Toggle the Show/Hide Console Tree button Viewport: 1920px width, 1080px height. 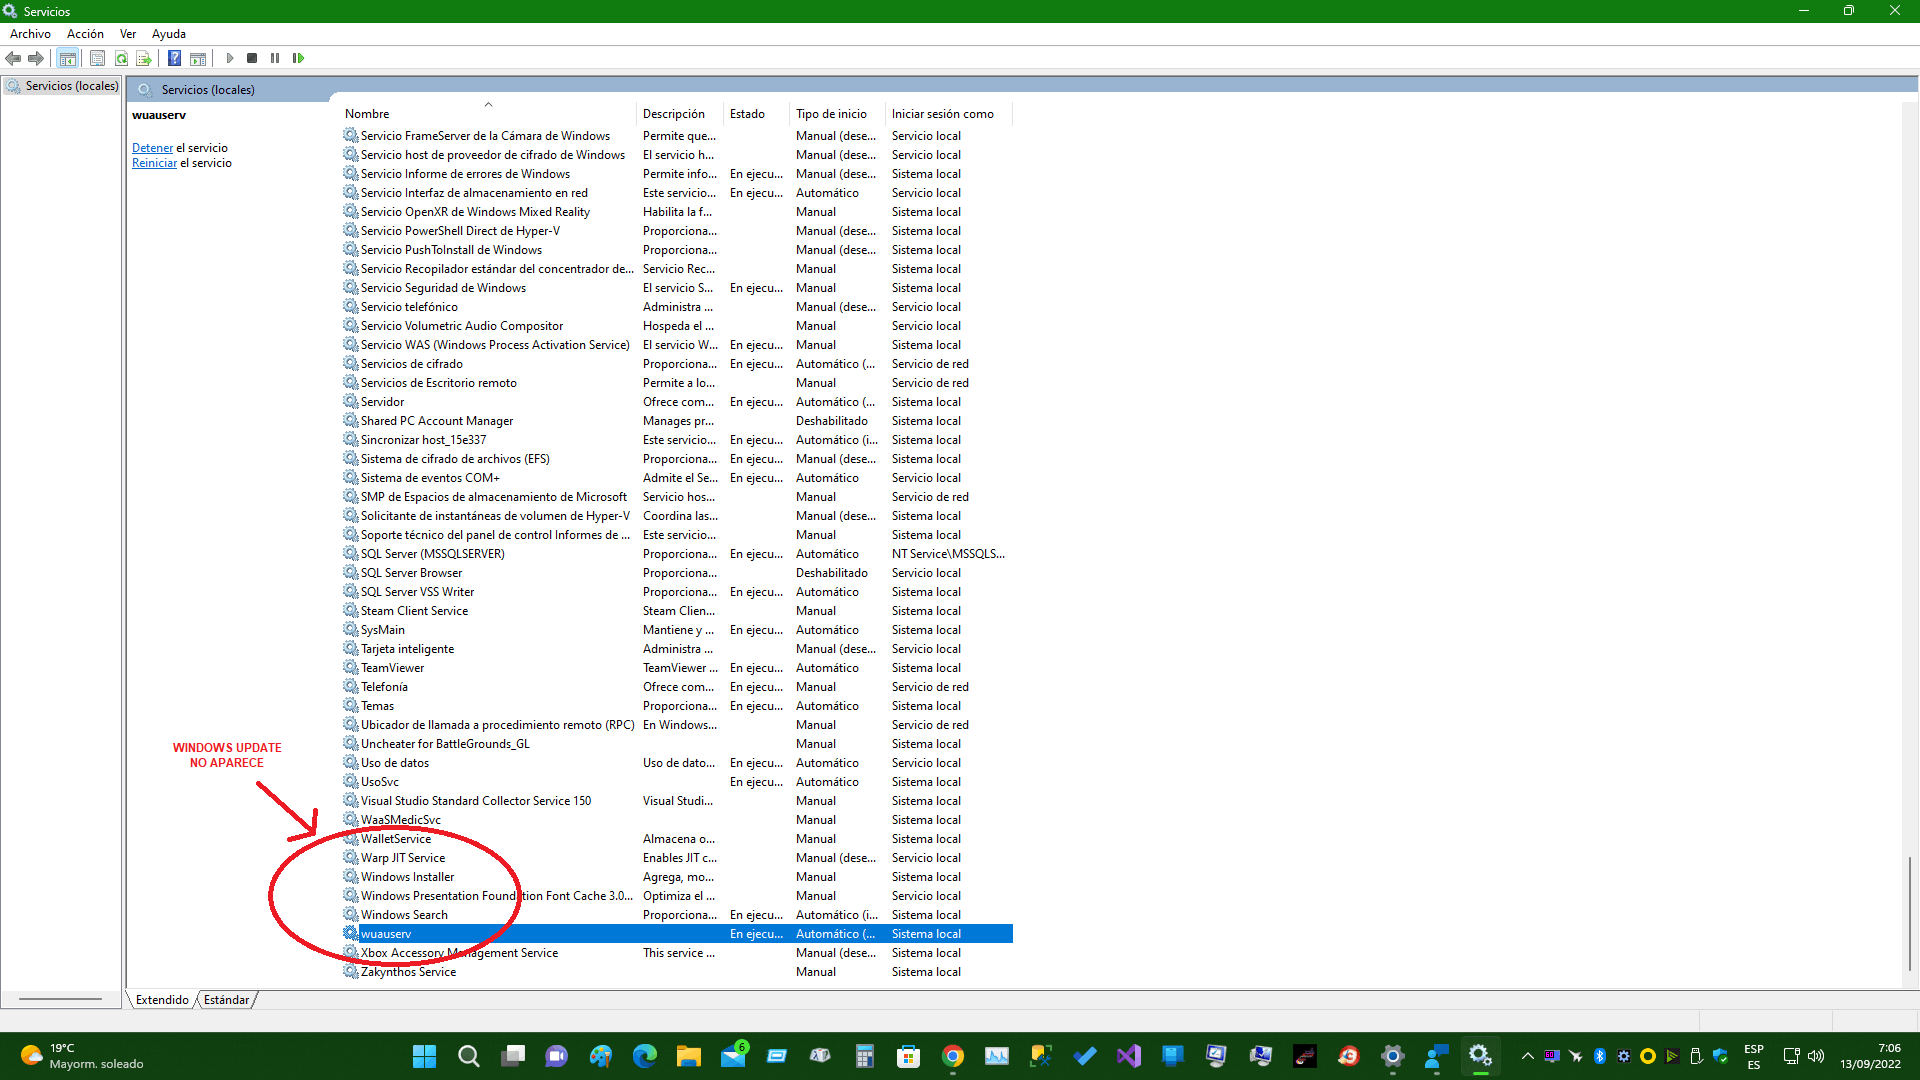click(x=67, y=58)
